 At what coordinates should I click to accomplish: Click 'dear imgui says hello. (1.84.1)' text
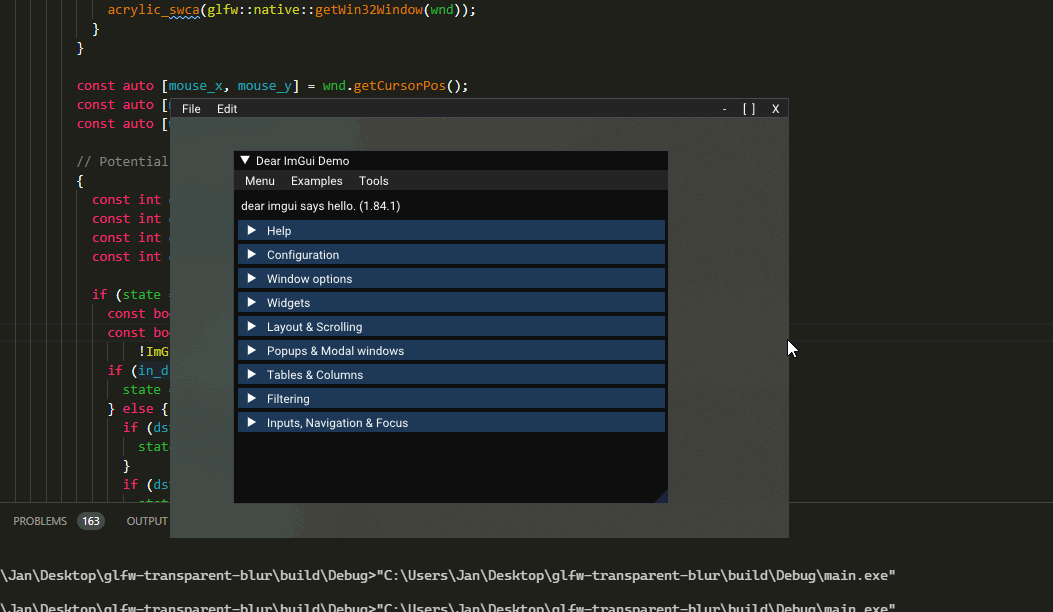pos(320,206)
